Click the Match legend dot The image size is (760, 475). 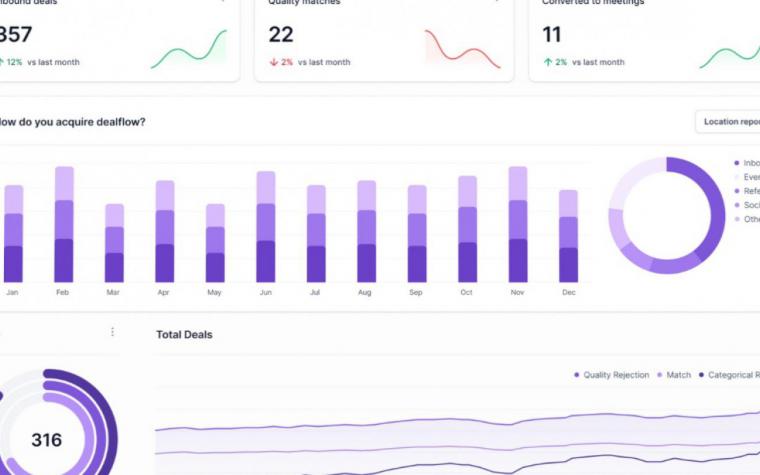pyautogui.click(x=659, y=375)
